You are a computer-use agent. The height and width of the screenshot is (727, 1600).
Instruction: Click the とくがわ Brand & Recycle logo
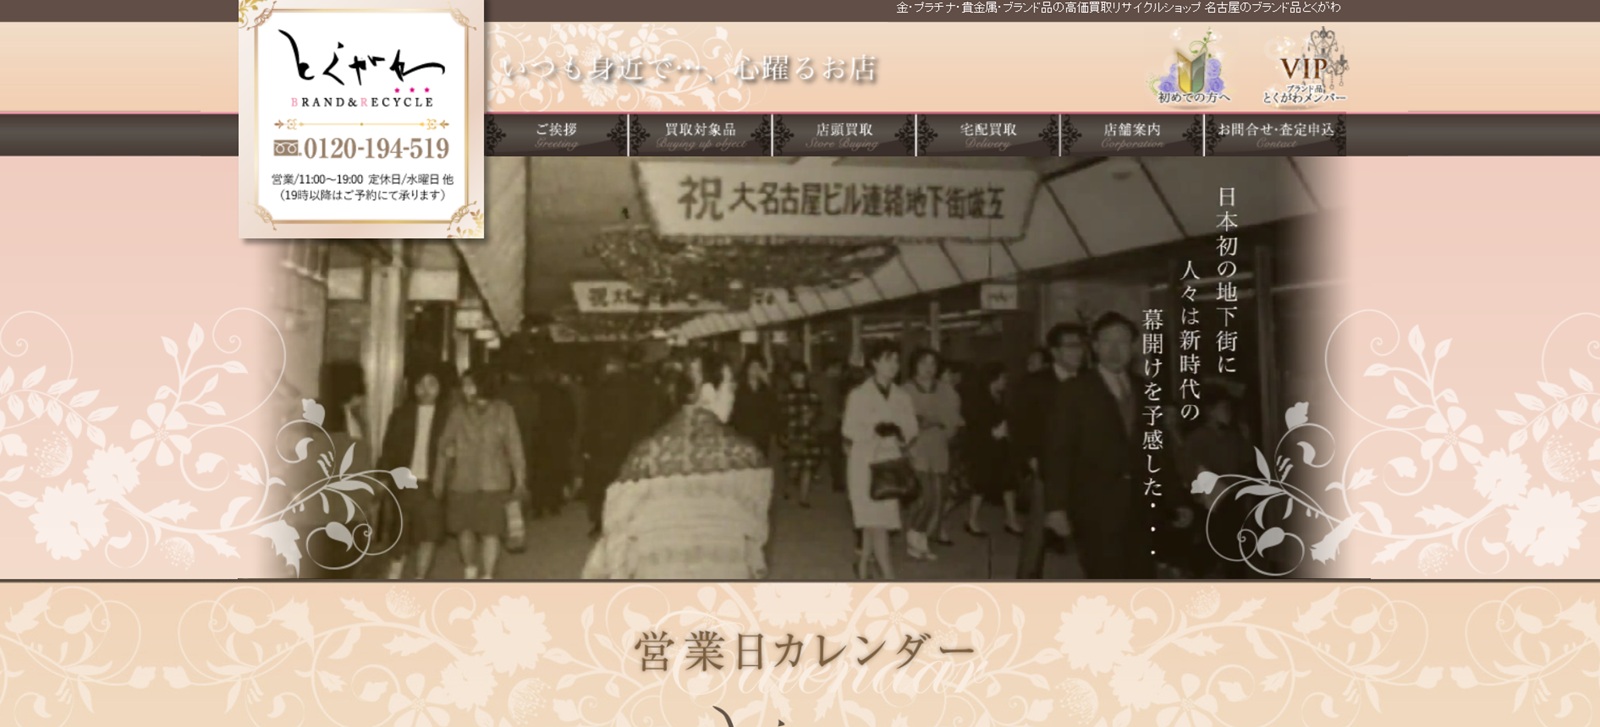click(362, 68)
